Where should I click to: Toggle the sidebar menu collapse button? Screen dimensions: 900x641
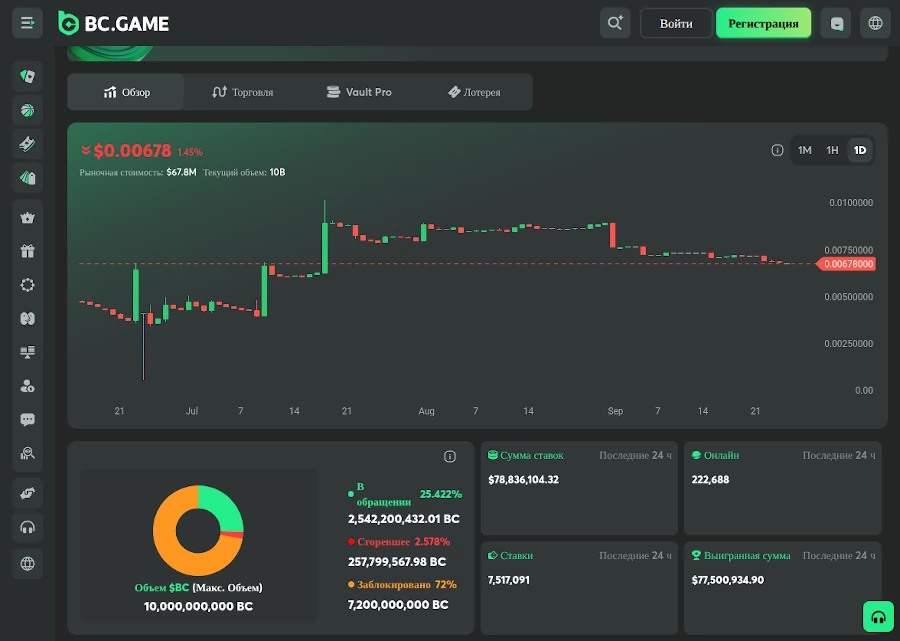[x=27, y=23]
